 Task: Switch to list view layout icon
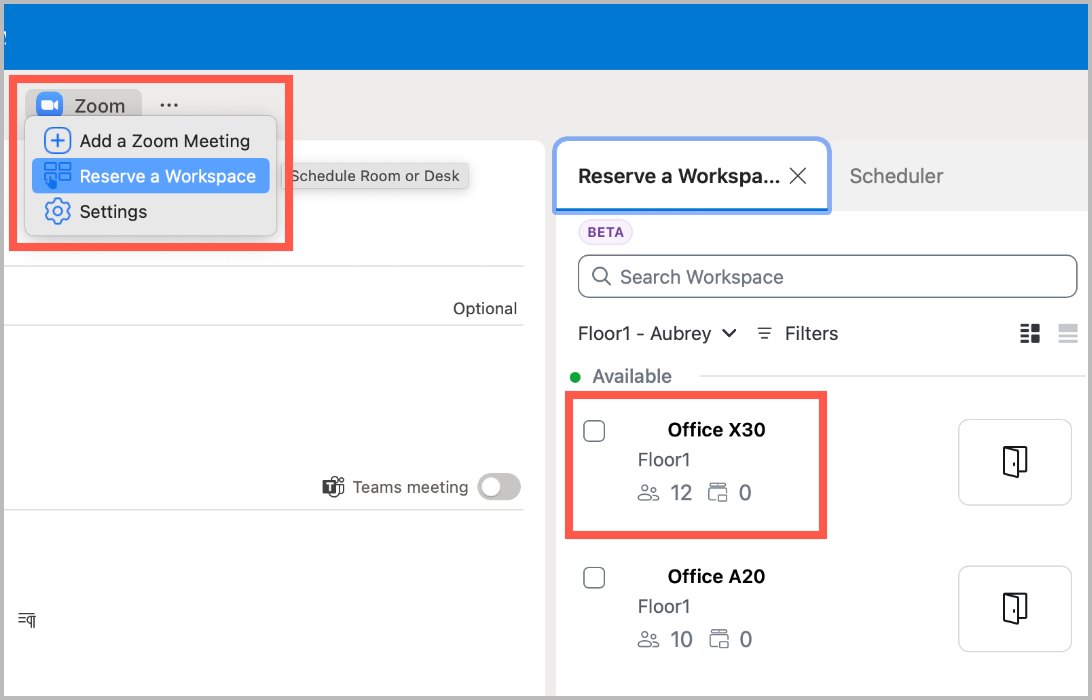point(1068,333)
